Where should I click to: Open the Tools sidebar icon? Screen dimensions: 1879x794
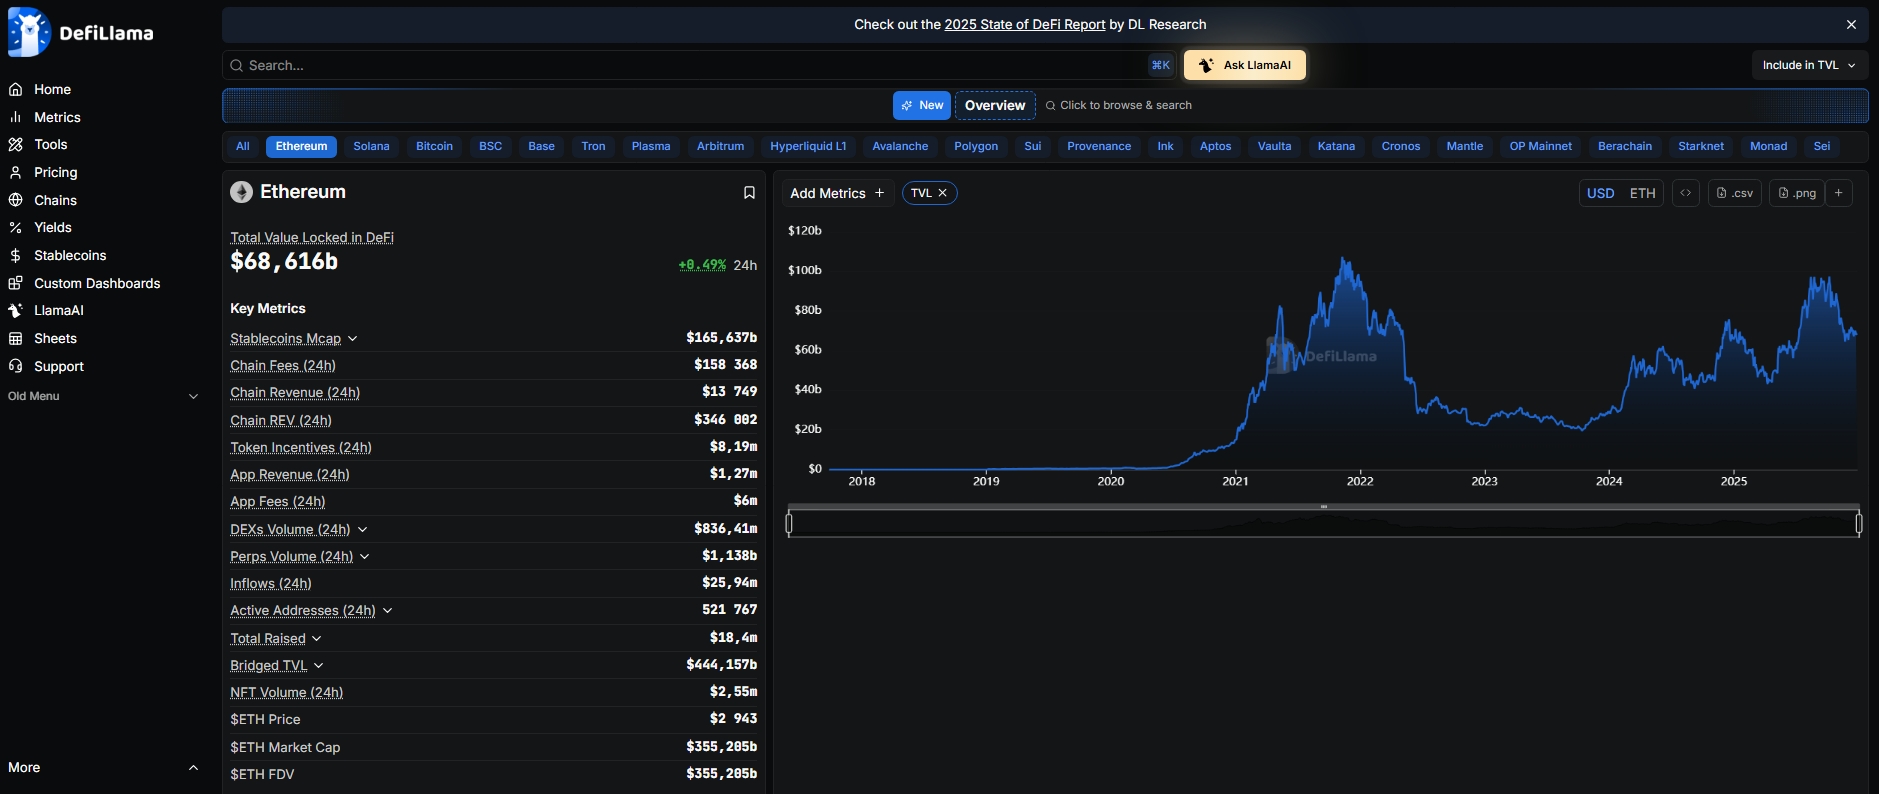16,144
